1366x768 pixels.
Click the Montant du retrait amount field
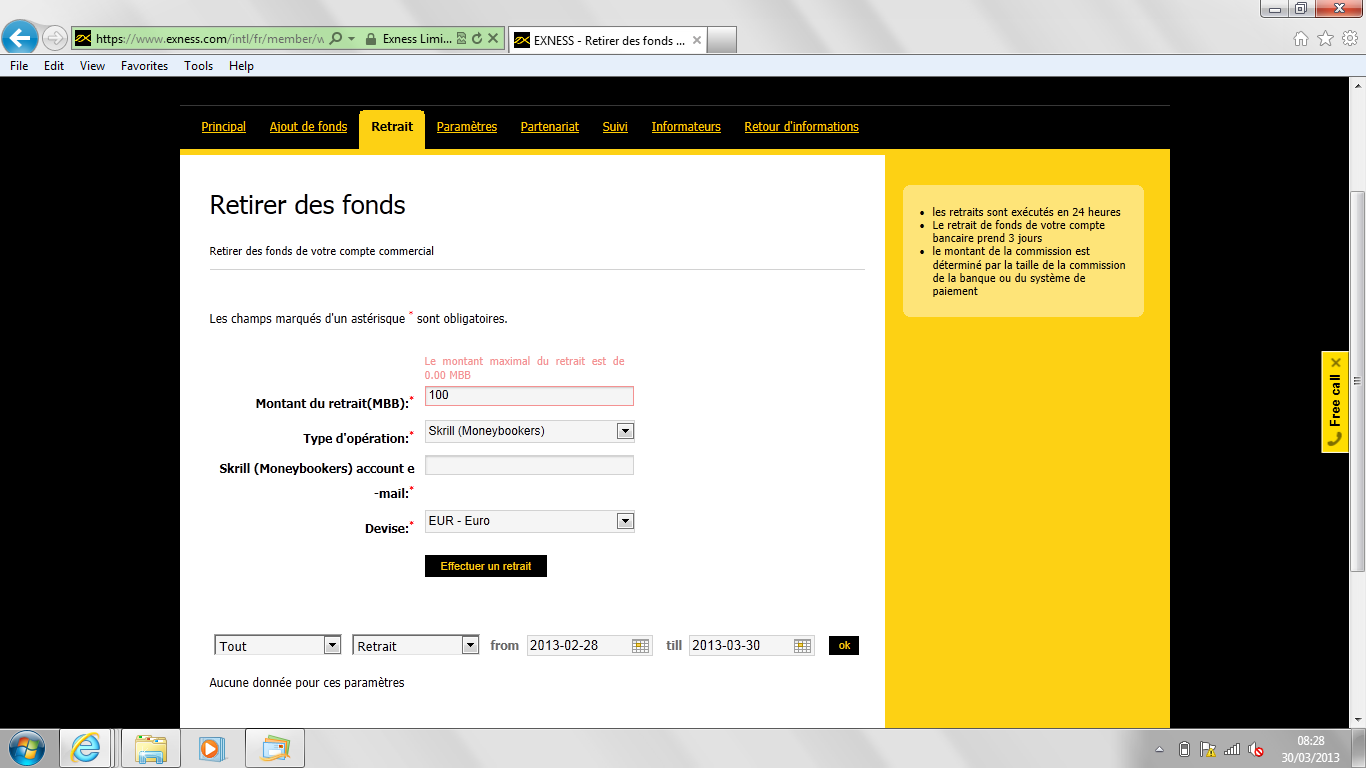[x=529, y=396]
